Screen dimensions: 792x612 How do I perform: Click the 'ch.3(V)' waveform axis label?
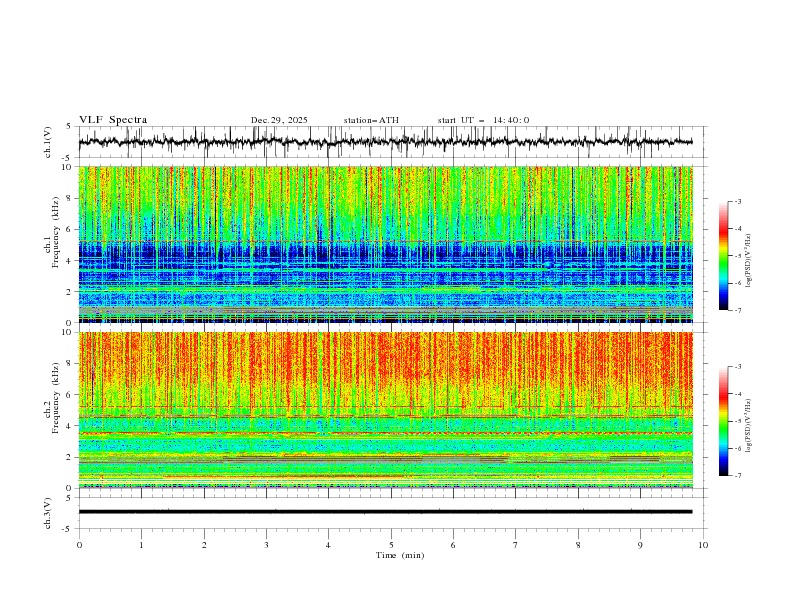click(x=48, y=513)
